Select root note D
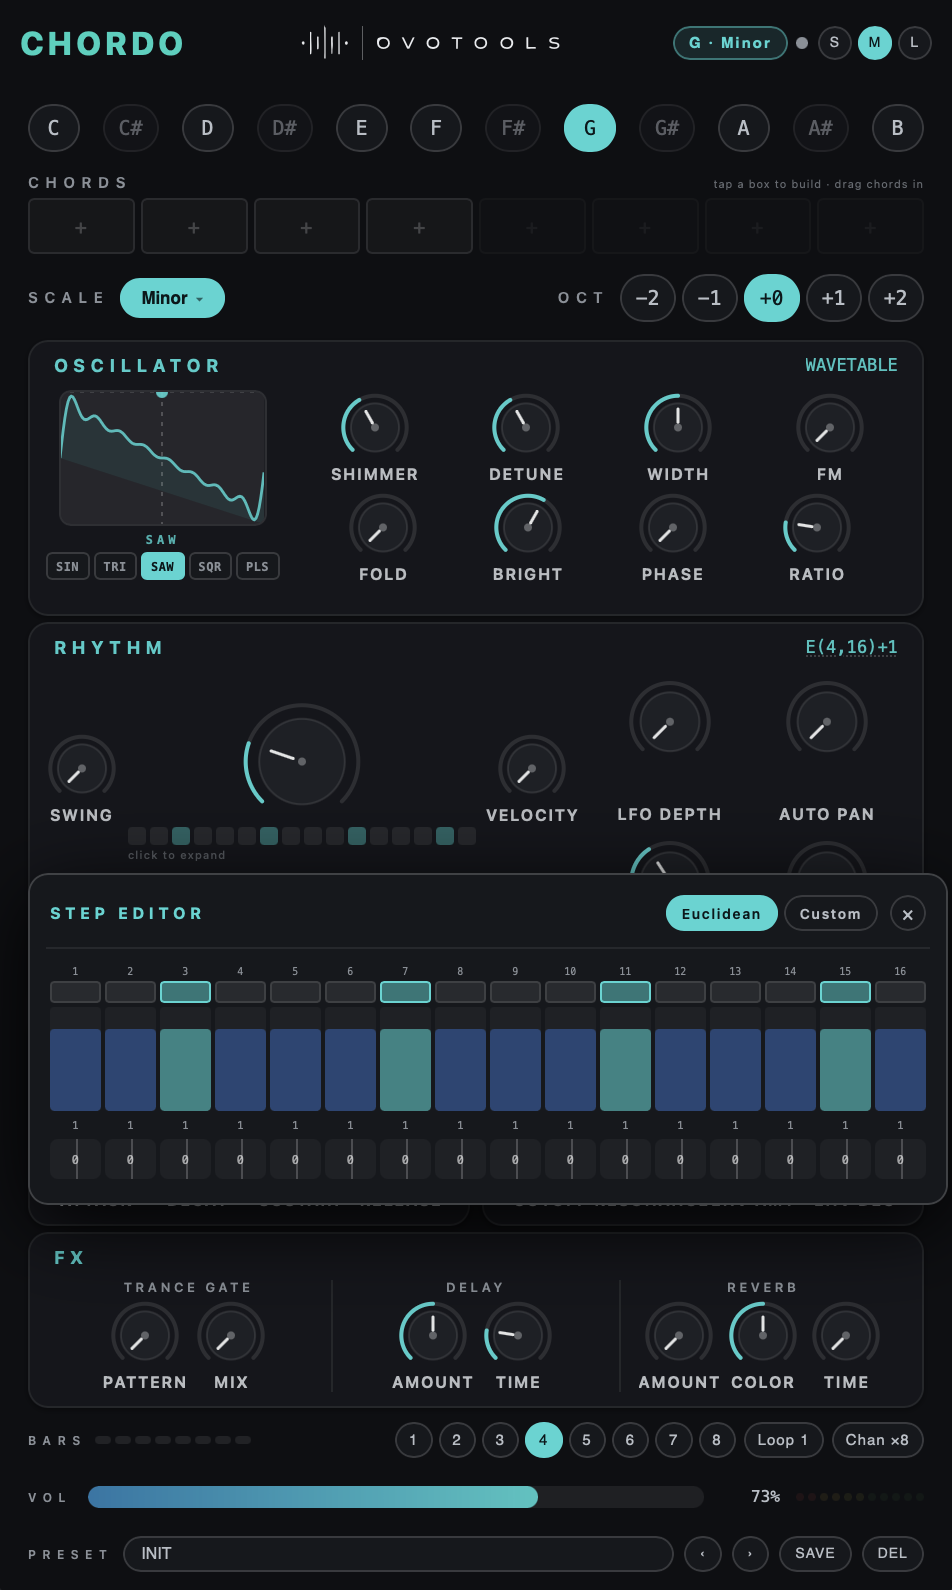952x1590 pixels. click(207, 128)
